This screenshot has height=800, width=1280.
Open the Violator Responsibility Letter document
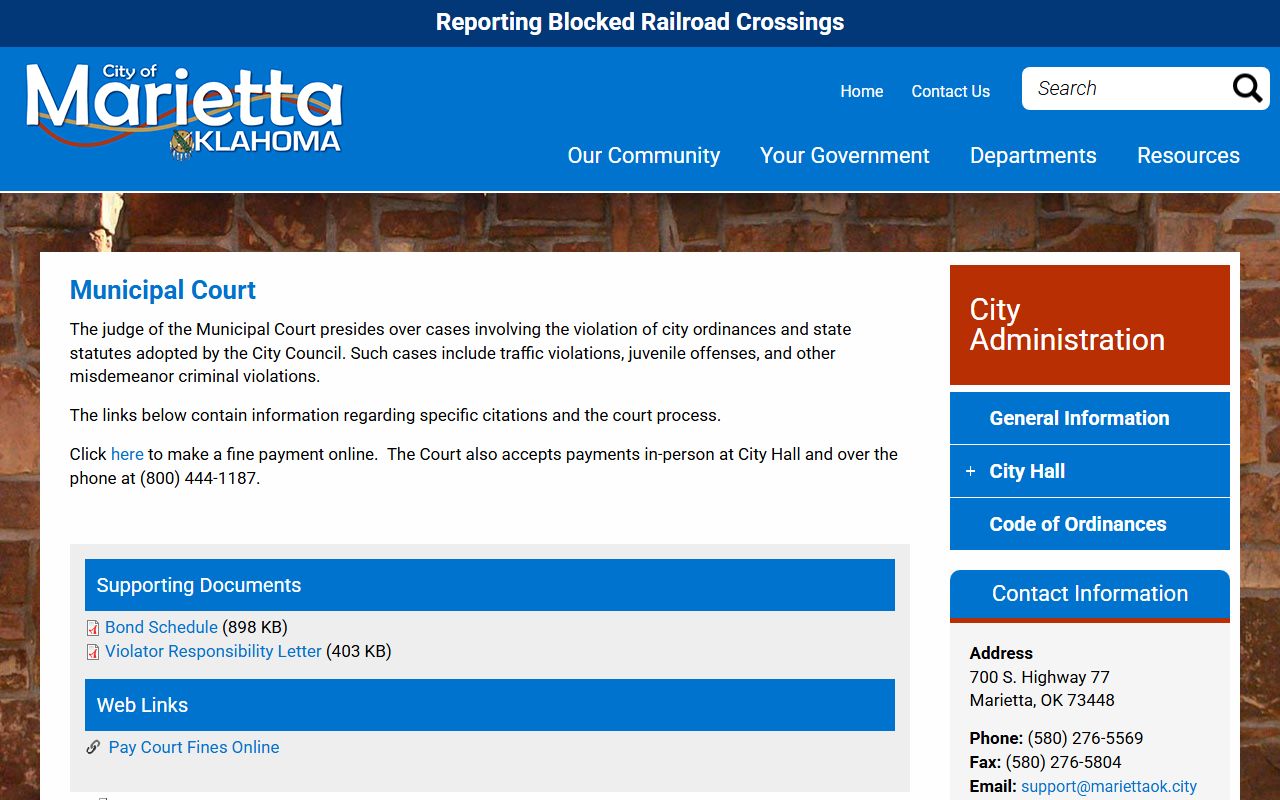click(x=213, y=651)
